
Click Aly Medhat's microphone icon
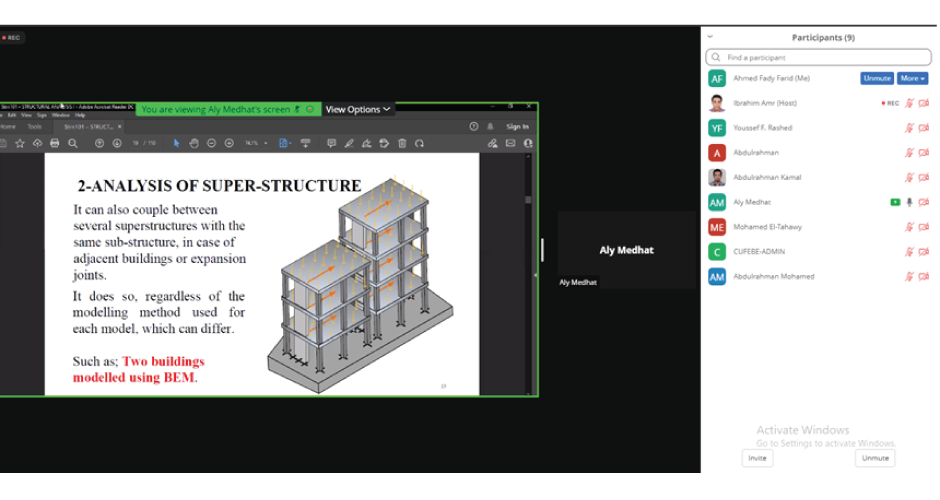(909, 202)
